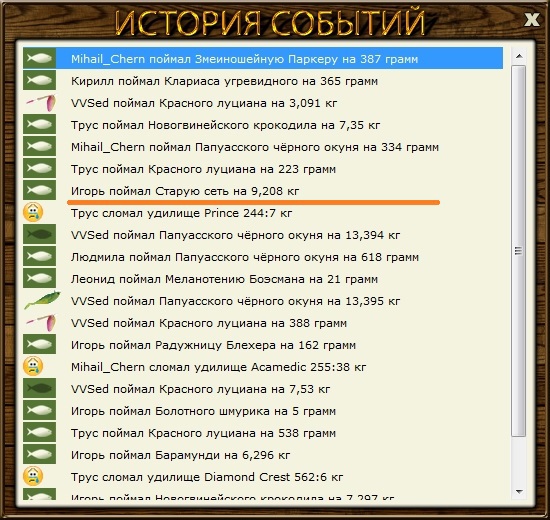Click fish icon beside Трус 223 грамм row
Image resolution: width=550 pixels, height=520 pixels.
click(39, 168)
